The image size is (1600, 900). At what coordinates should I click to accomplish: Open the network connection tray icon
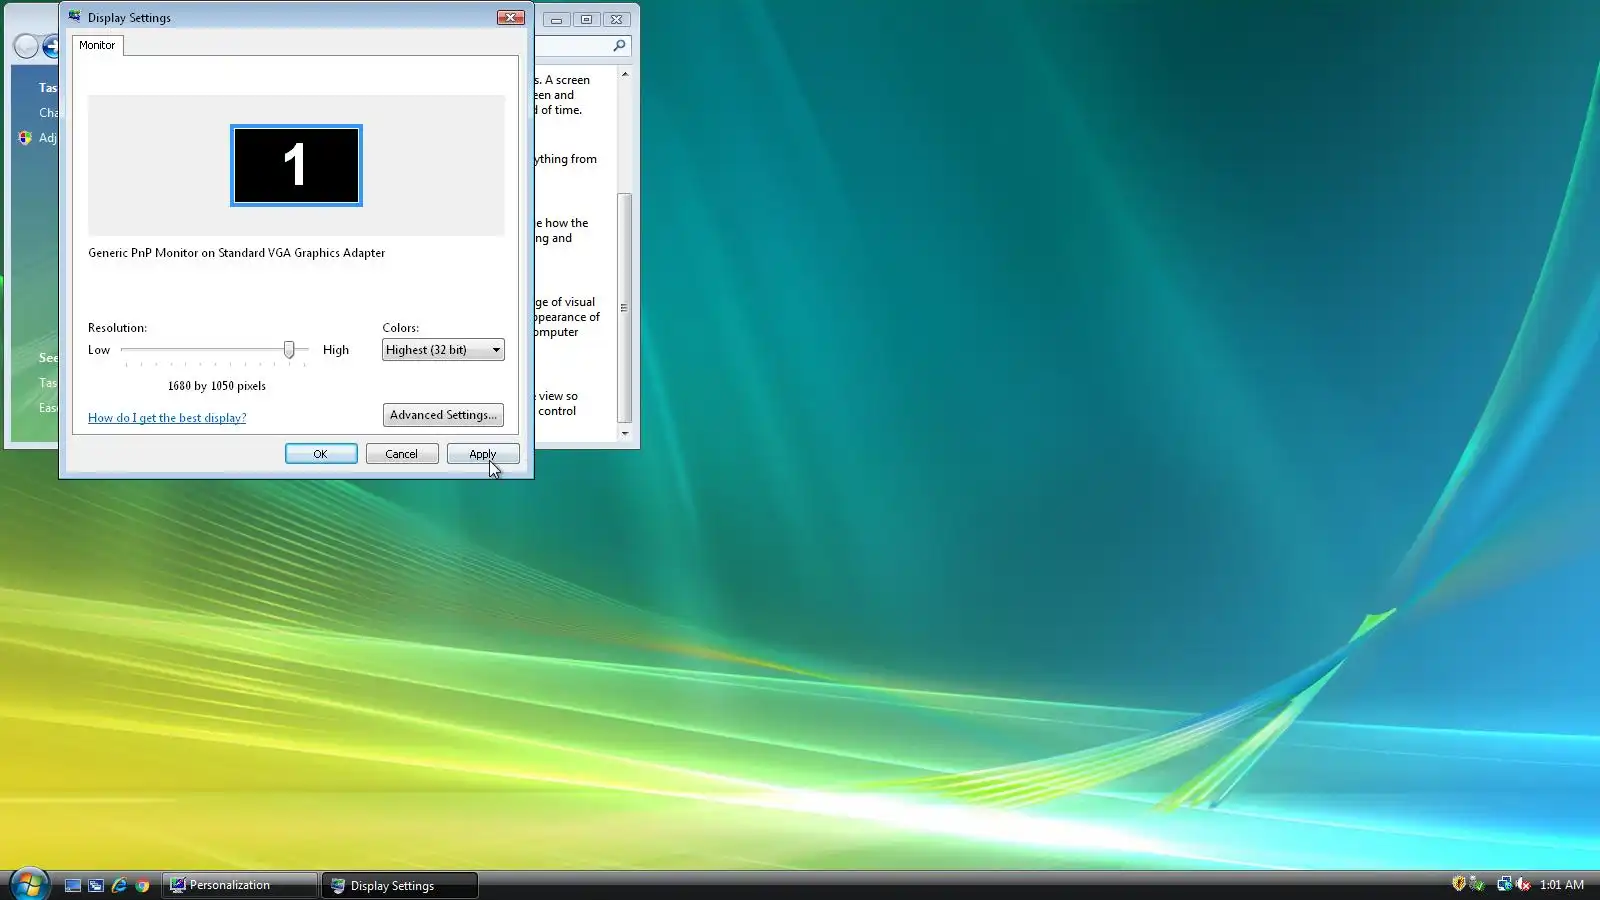coord(1504,884)
